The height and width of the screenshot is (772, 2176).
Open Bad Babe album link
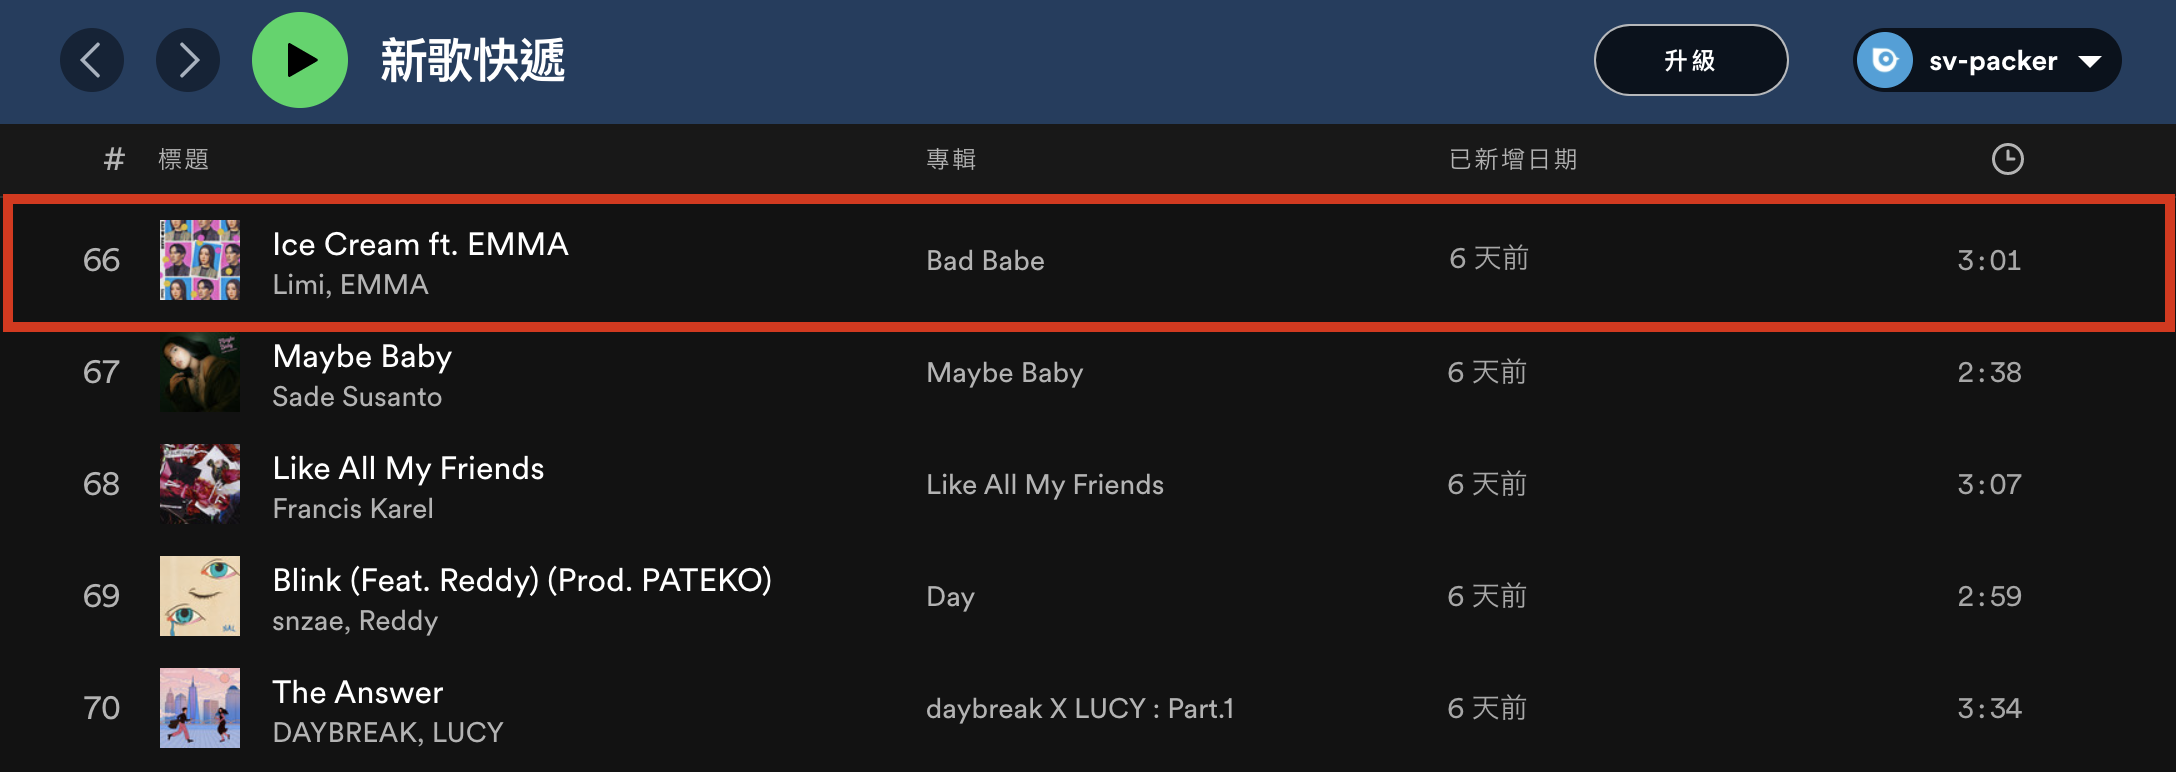click(985, 261)
